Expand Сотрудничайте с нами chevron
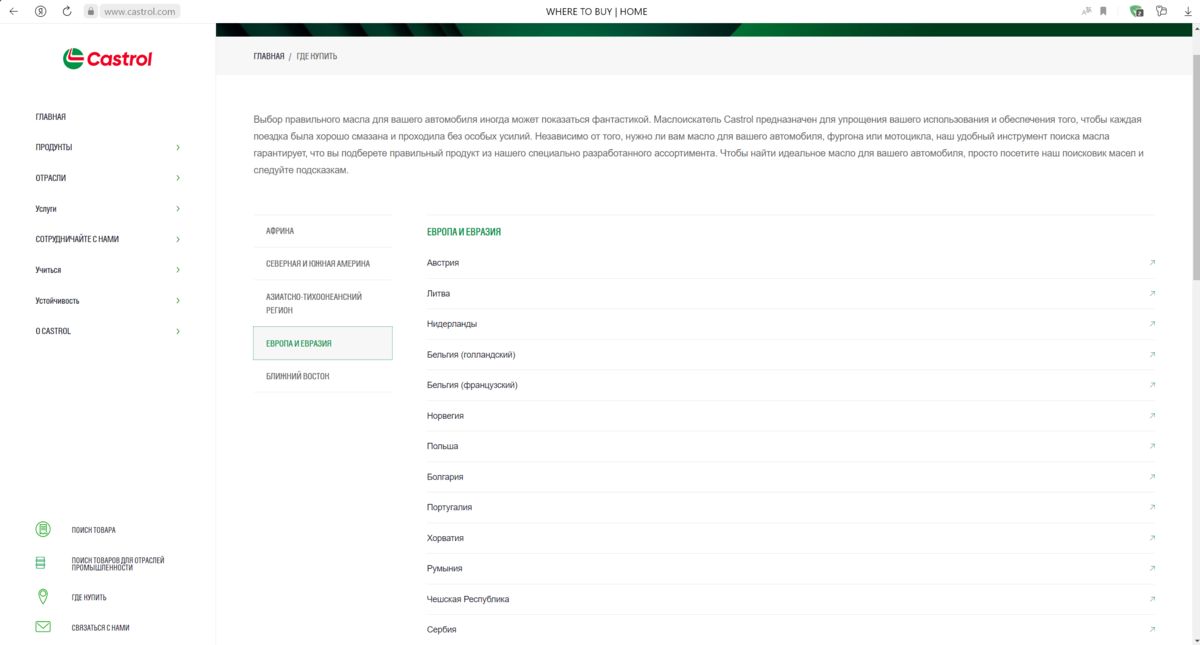The width and height of the screenshot is (1200, 645). [x=178, y=239]
